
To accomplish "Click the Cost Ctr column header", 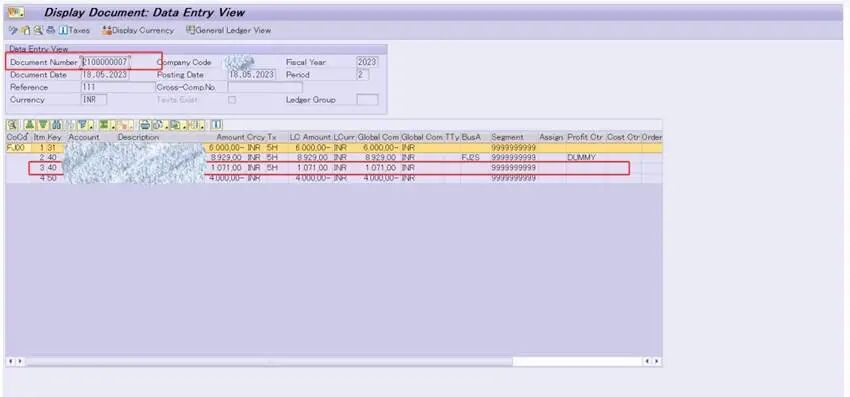I will (x=623, y=138).
